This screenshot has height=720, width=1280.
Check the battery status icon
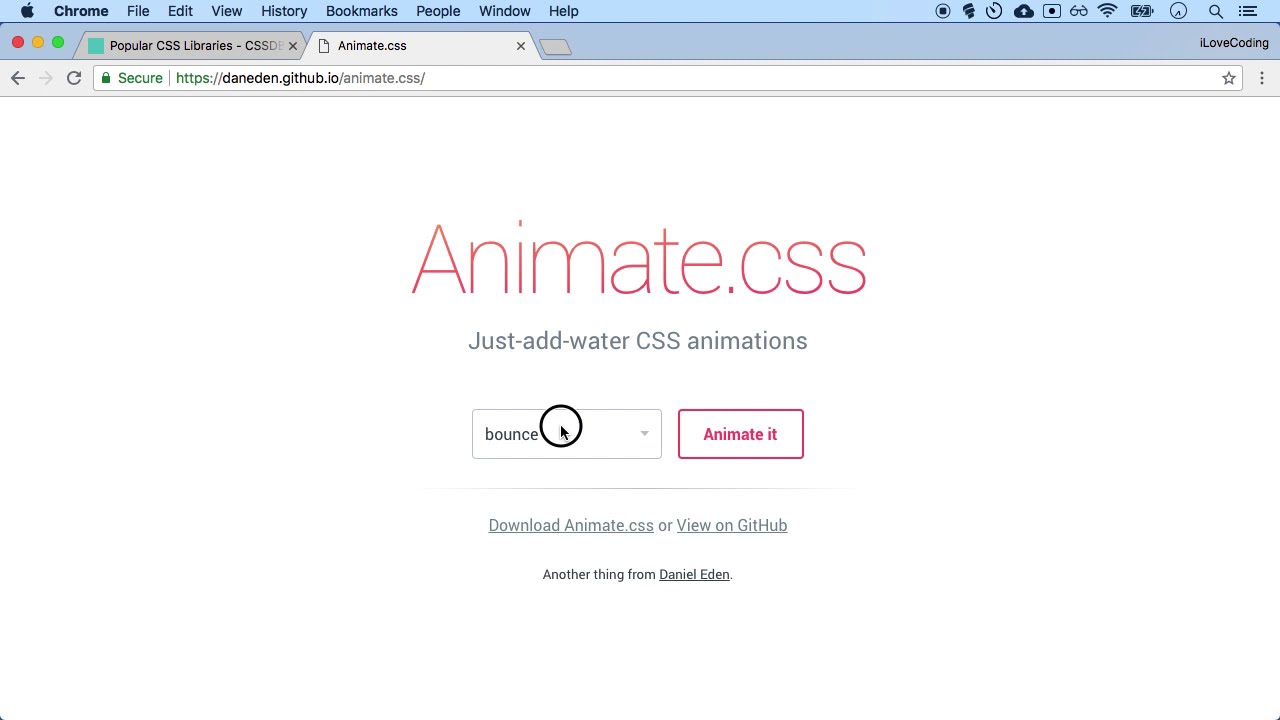click(1142, 11)
